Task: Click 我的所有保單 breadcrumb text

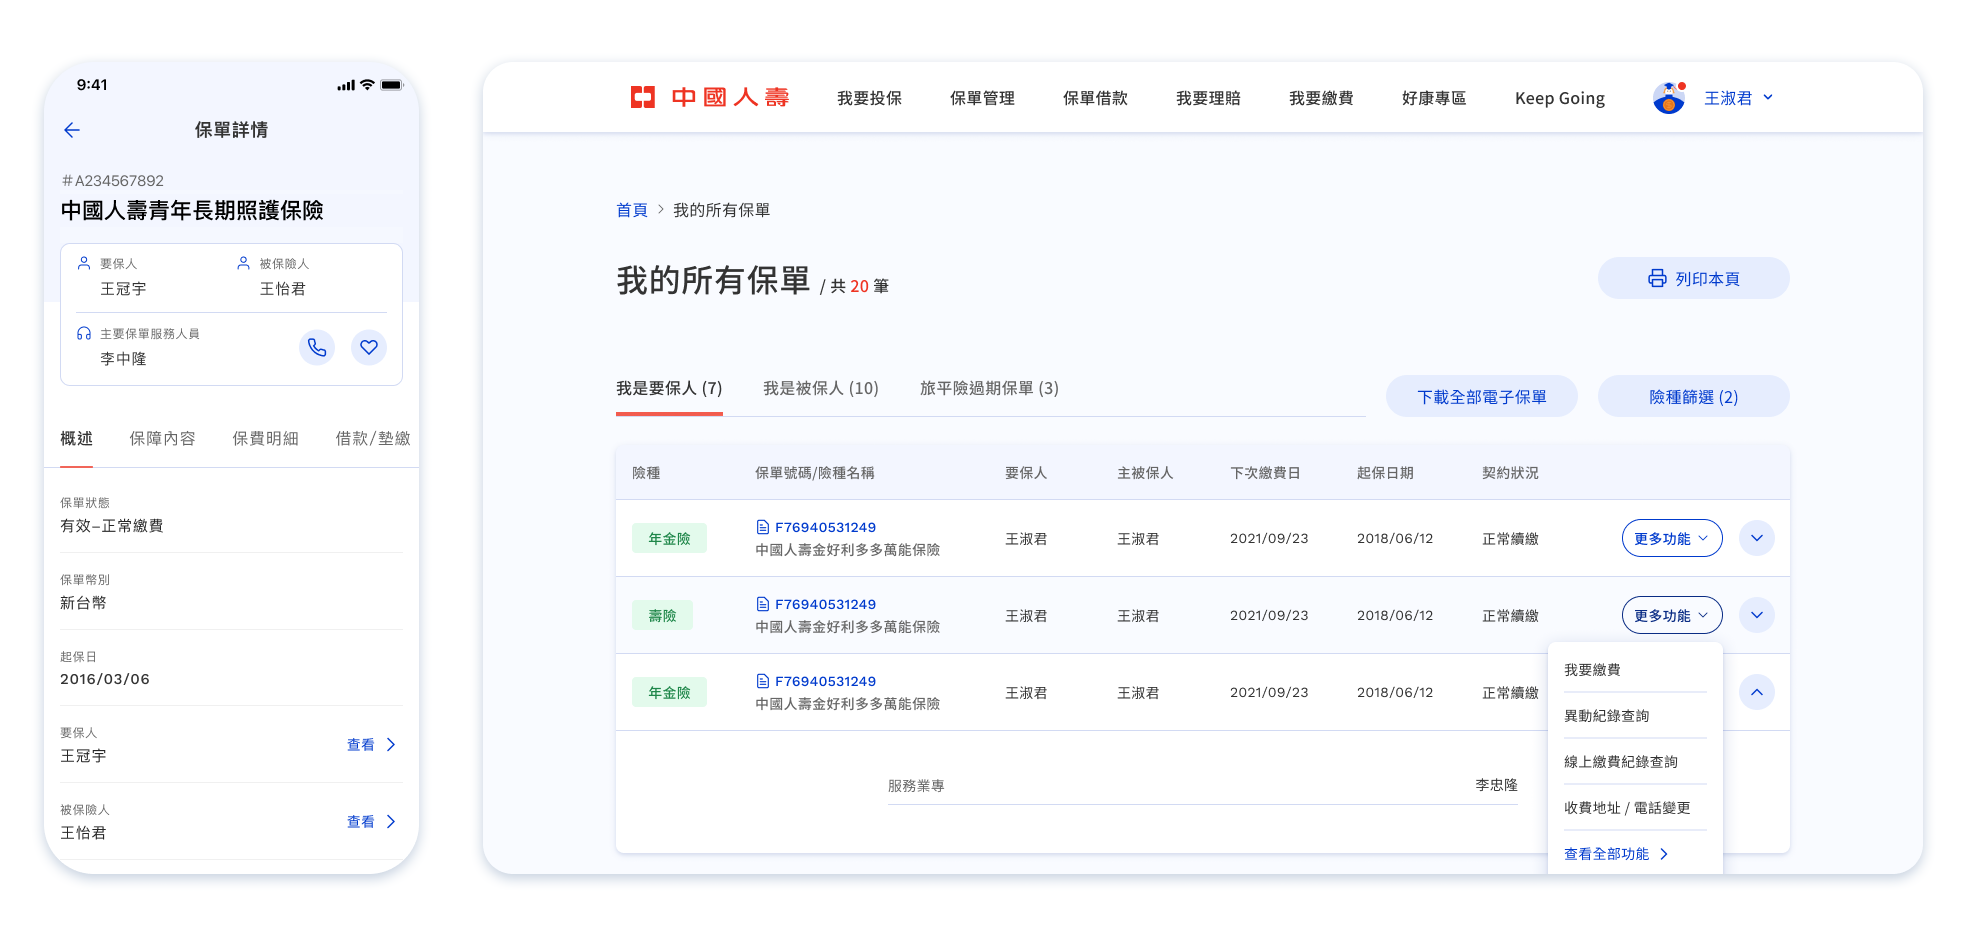Action: pos(721,210)
